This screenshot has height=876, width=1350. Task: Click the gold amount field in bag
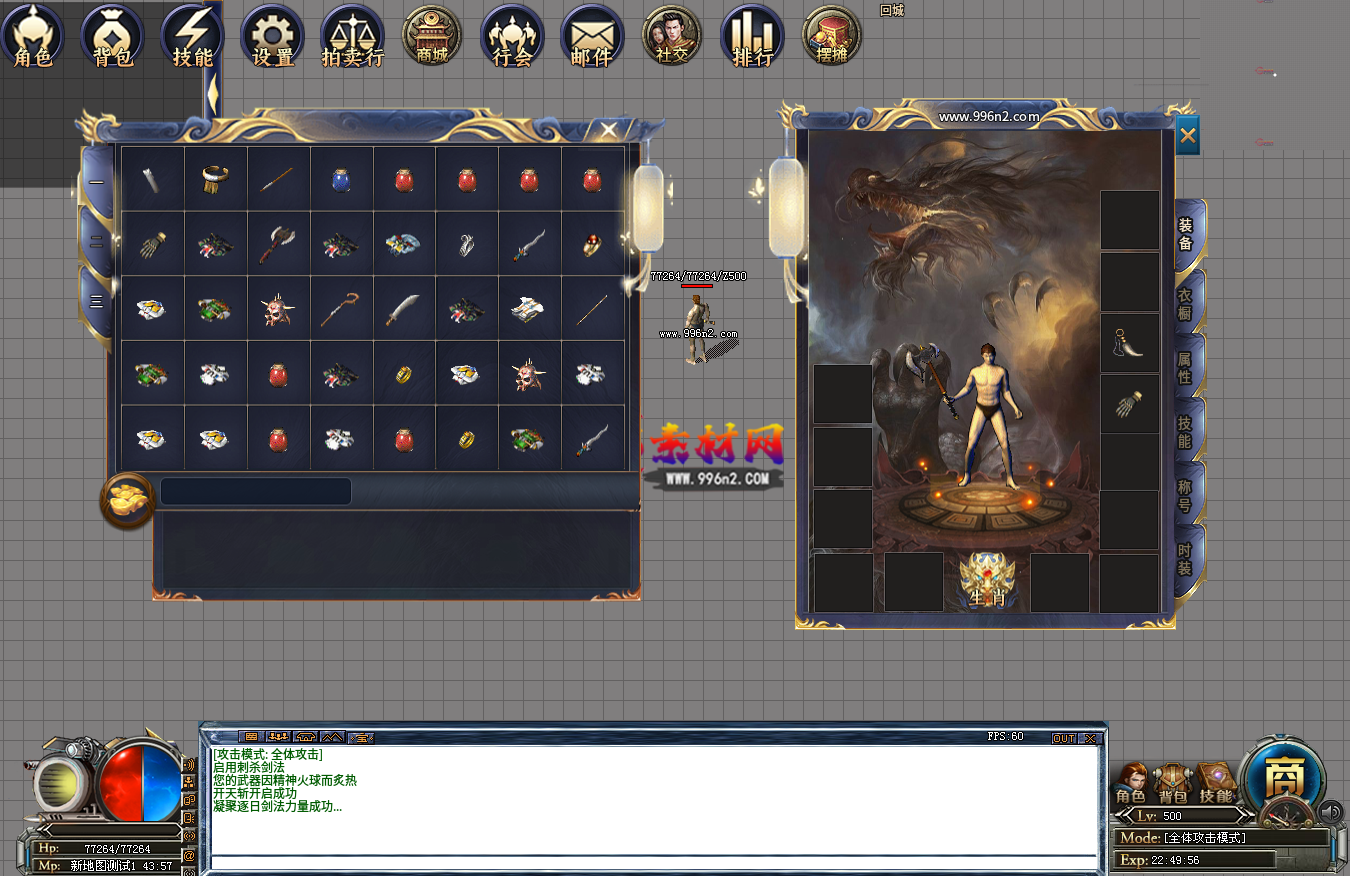255,491
